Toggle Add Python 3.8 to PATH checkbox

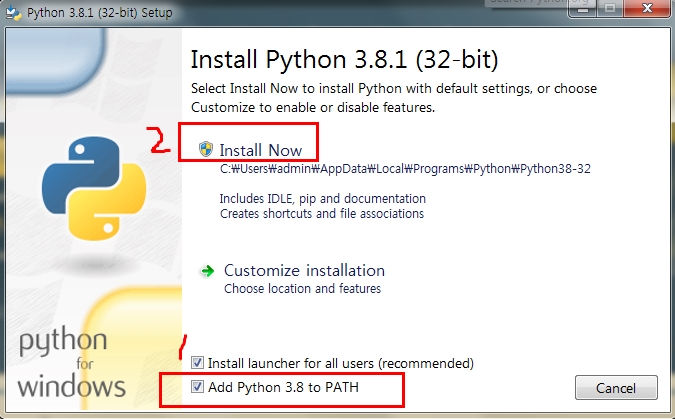click(x=198, y=387)
